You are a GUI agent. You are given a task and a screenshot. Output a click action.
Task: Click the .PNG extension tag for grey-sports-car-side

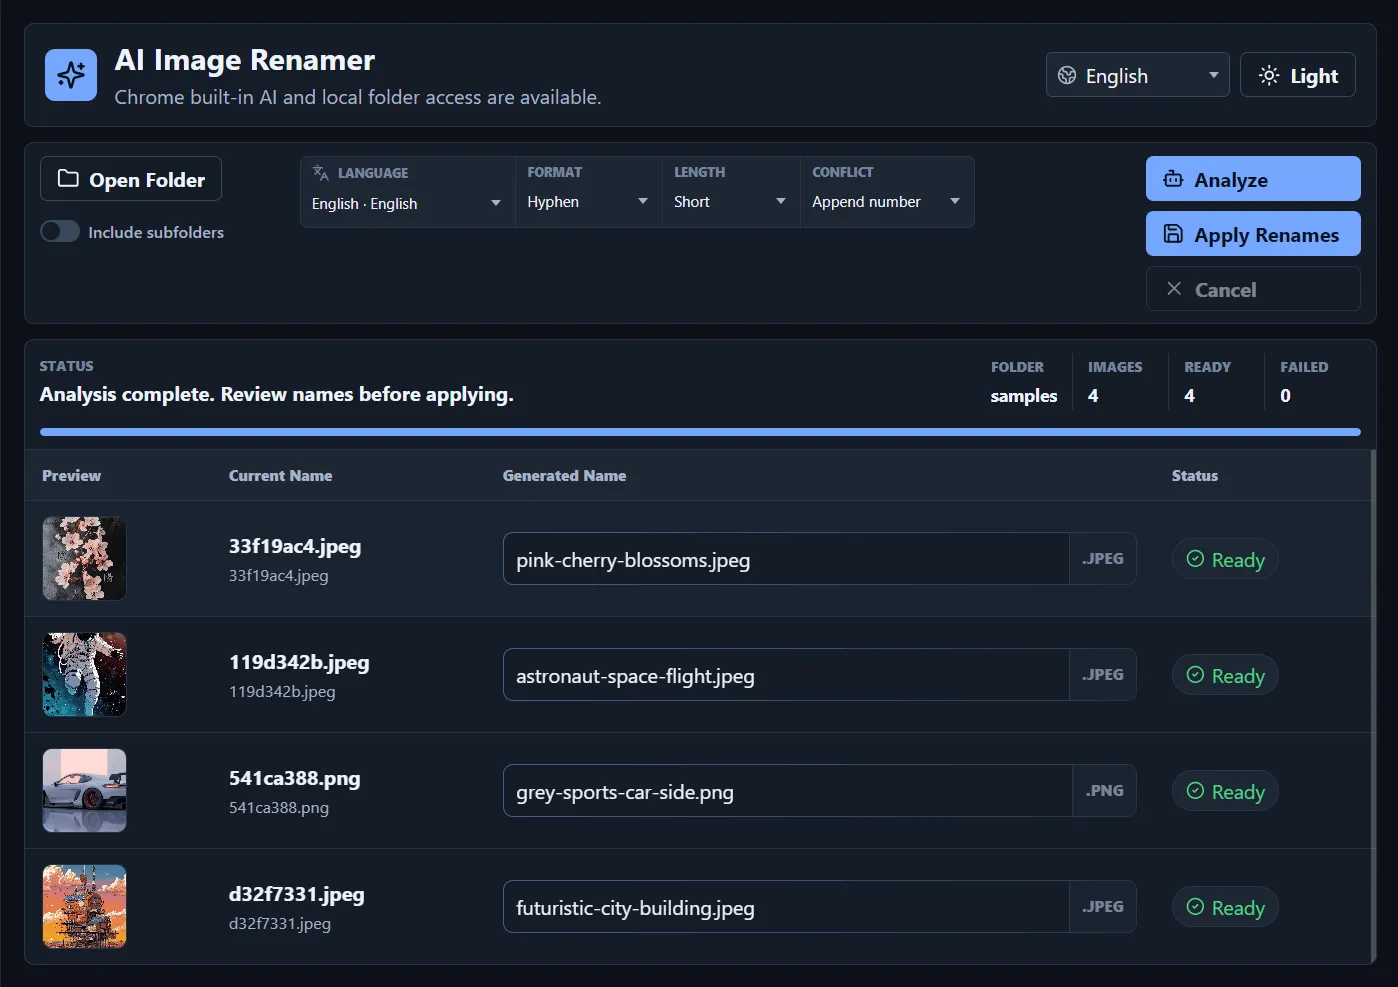tap(1105, 791)
